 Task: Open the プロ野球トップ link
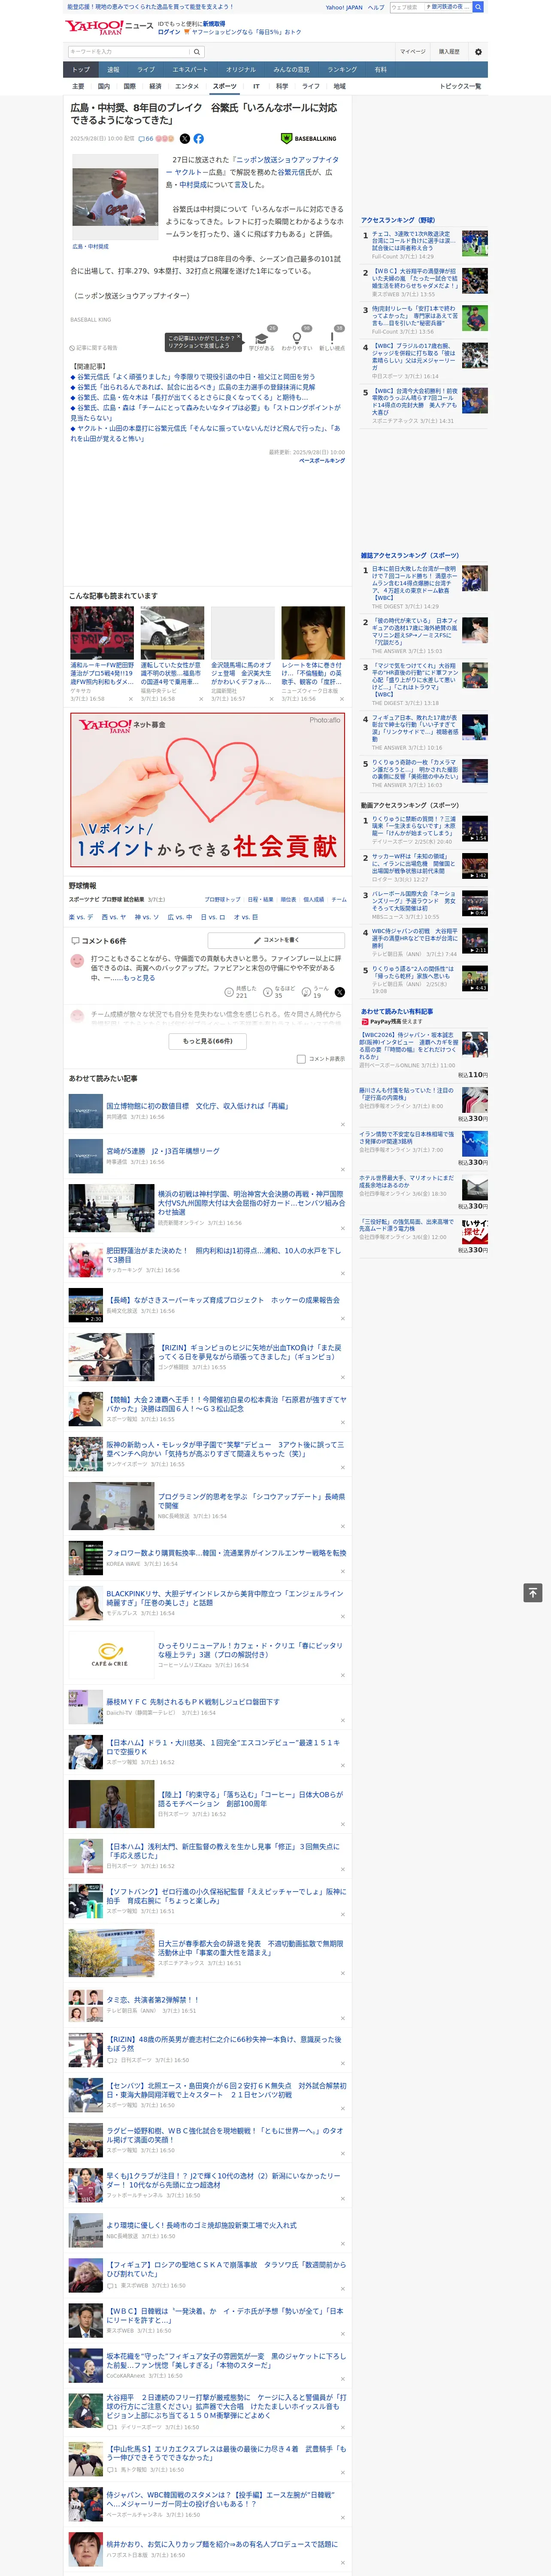point(222,899)
